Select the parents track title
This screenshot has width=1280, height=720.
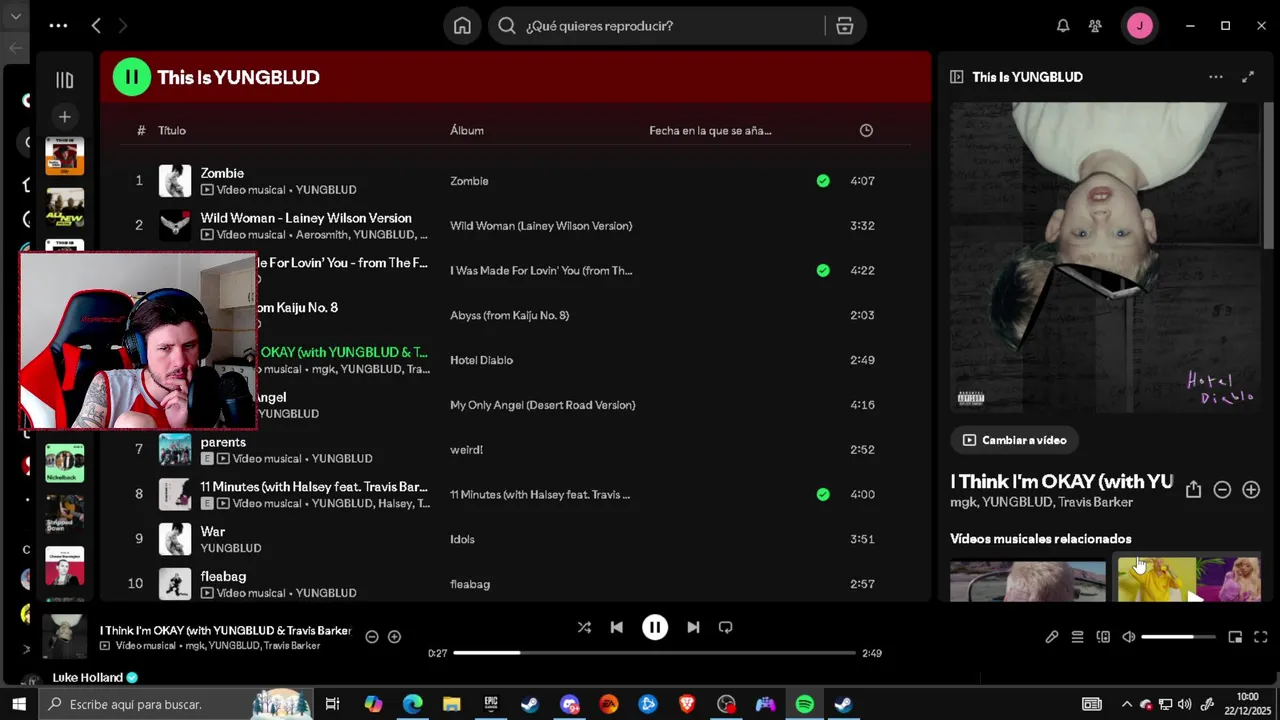point(223,442)
